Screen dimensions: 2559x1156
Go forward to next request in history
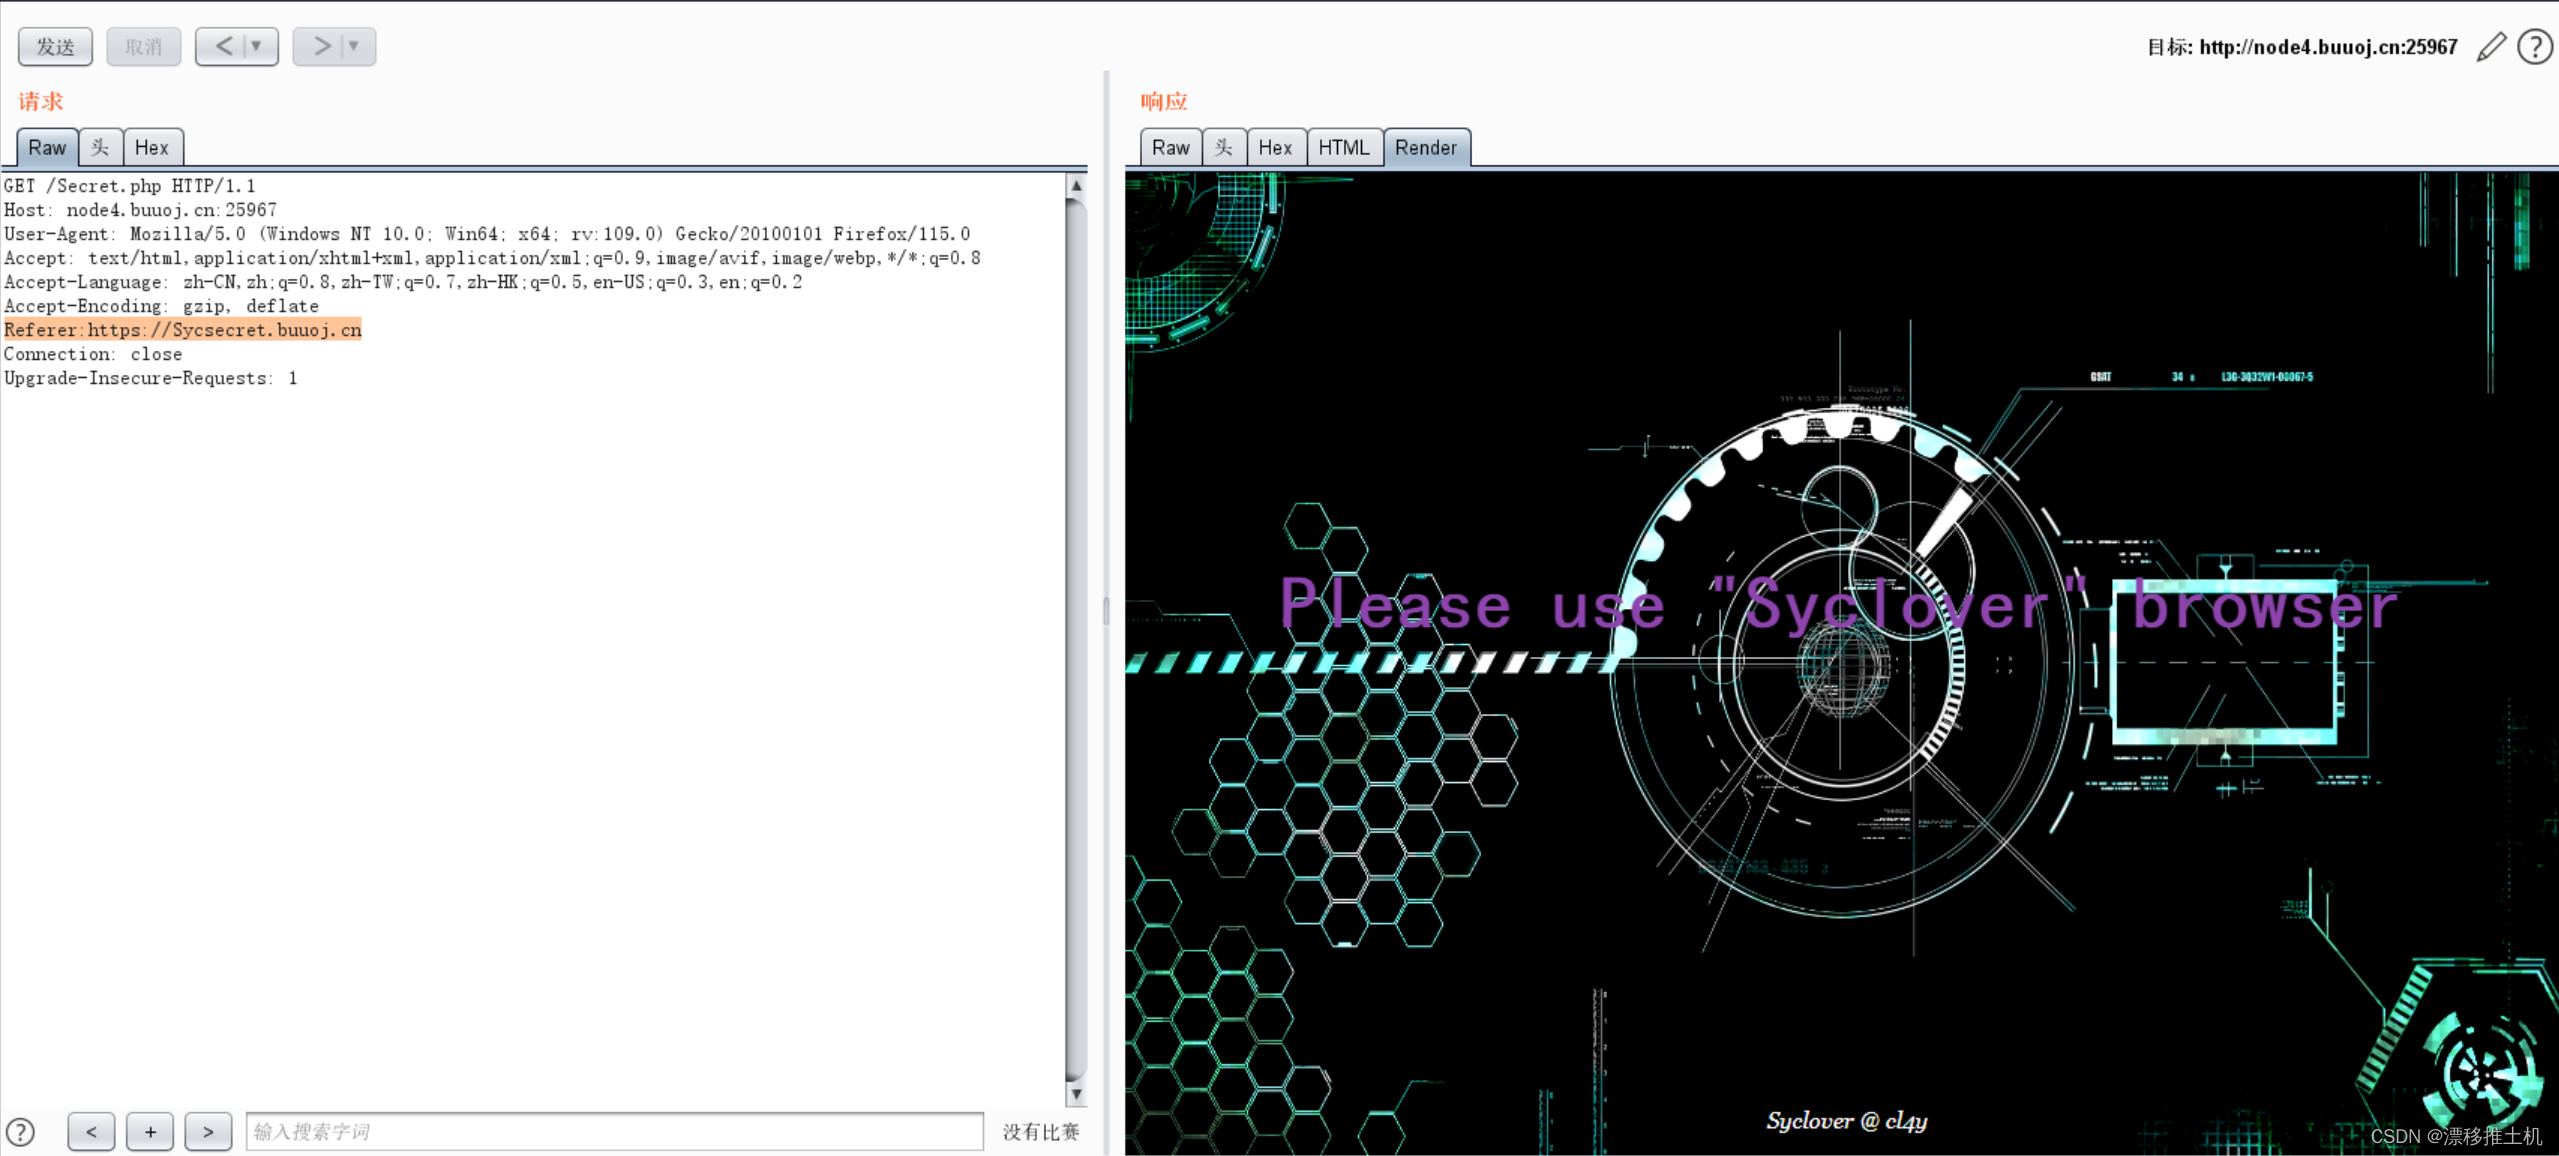321,46
